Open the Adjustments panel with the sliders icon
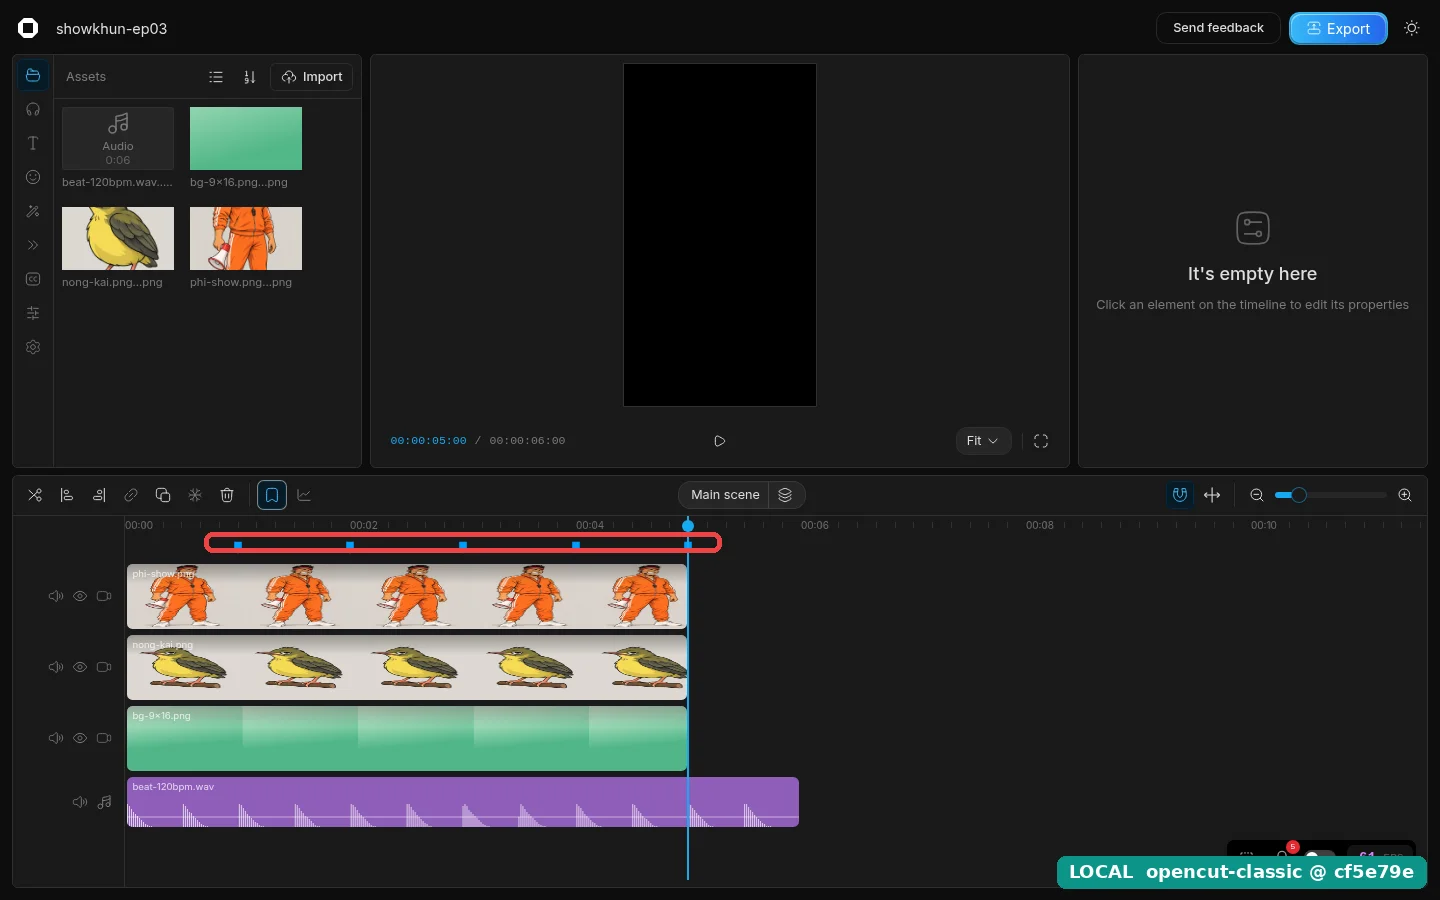The image size is (1440, 900). (x=33, y=313)
